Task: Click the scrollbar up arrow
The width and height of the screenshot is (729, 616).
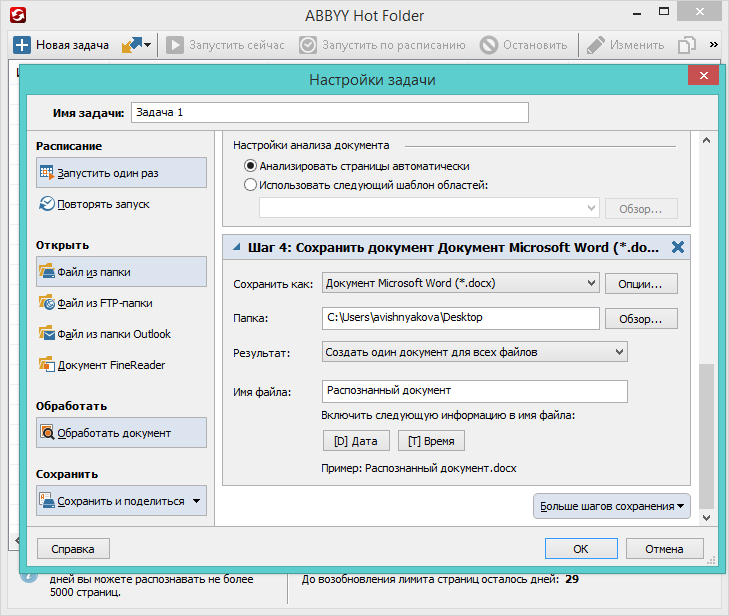Action: pyautogui.click(x=706, y=140)
